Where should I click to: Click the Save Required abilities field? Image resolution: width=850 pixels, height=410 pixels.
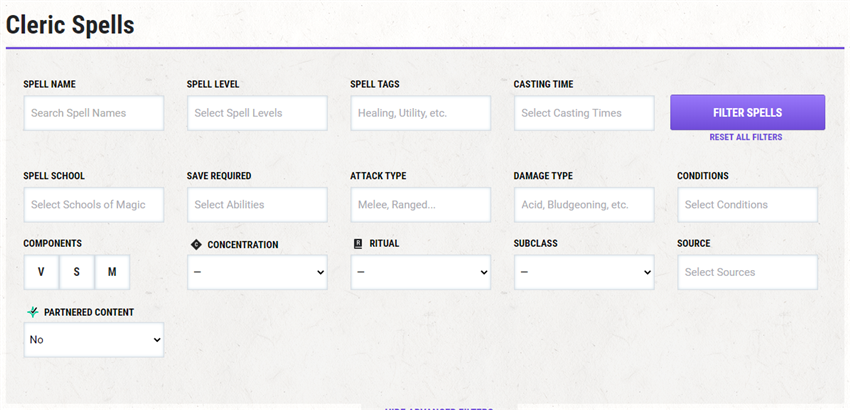coord(257,205)
